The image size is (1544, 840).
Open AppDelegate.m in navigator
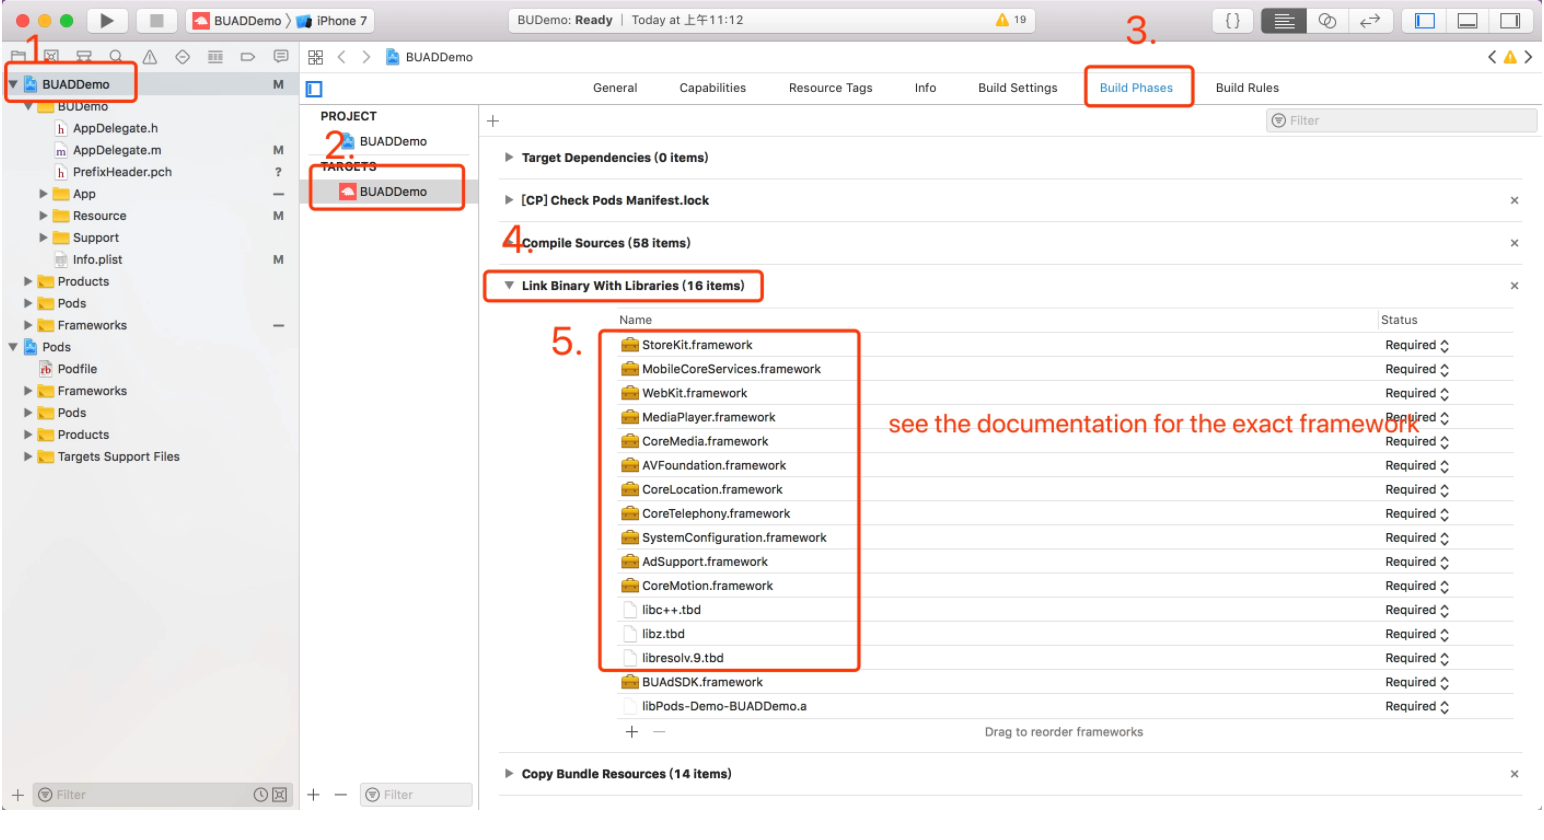117,150
